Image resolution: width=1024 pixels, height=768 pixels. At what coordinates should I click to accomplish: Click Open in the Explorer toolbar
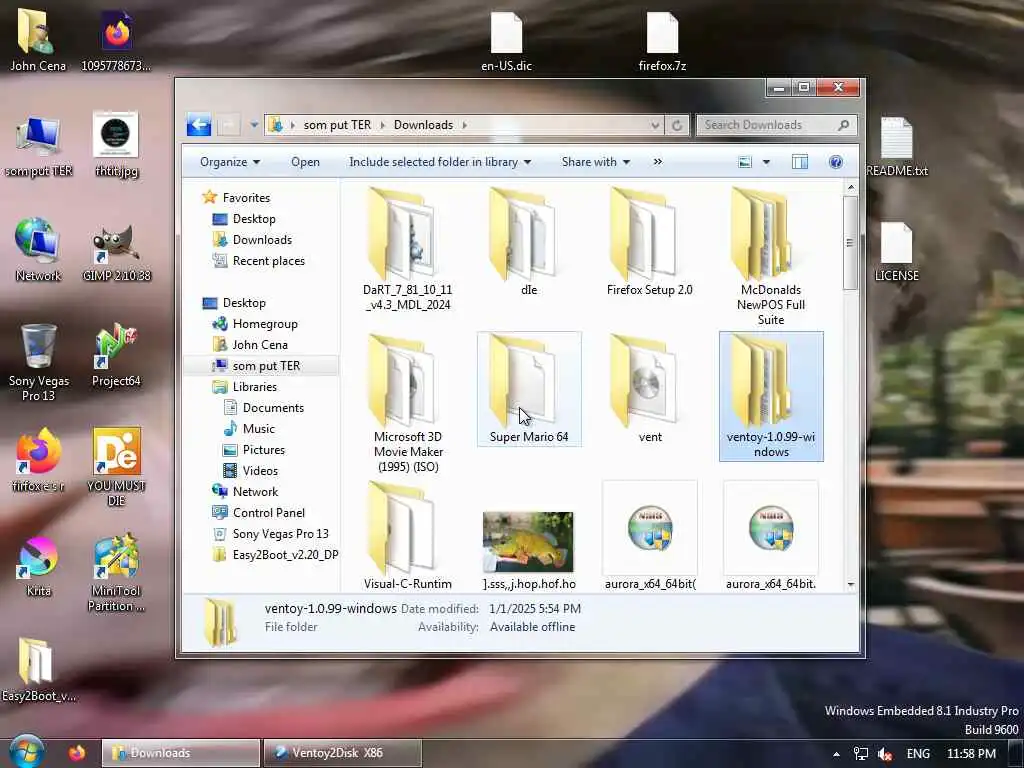pyautogui.click(x=305, y=162)
